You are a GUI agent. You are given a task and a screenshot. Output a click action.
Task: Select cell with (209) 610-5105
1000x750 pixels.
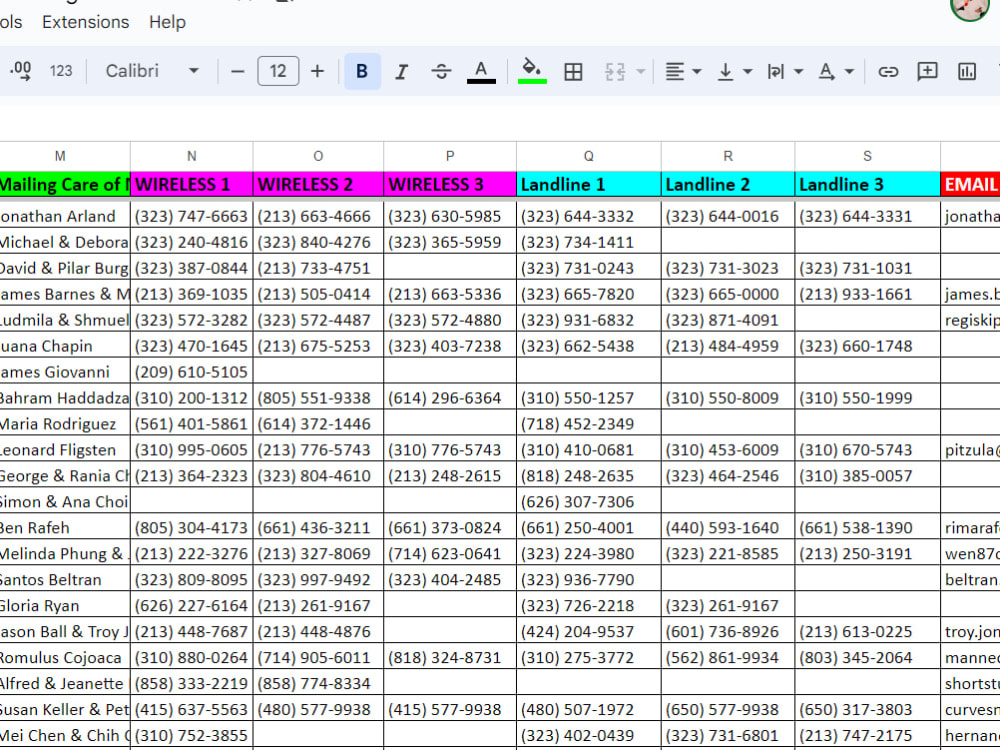coord(191,372)
